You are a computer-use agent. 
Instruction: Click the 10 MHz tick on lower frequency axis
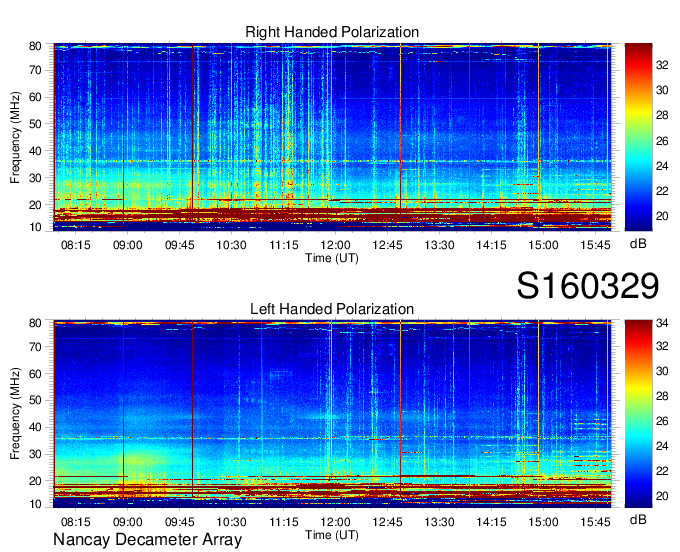35,504
